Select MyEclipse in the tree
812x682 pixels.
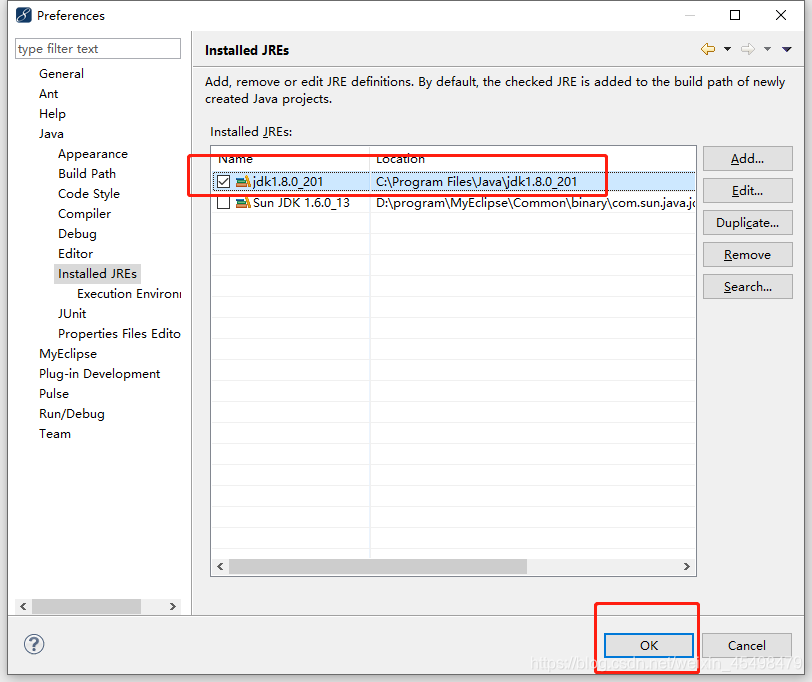point(68,354)
